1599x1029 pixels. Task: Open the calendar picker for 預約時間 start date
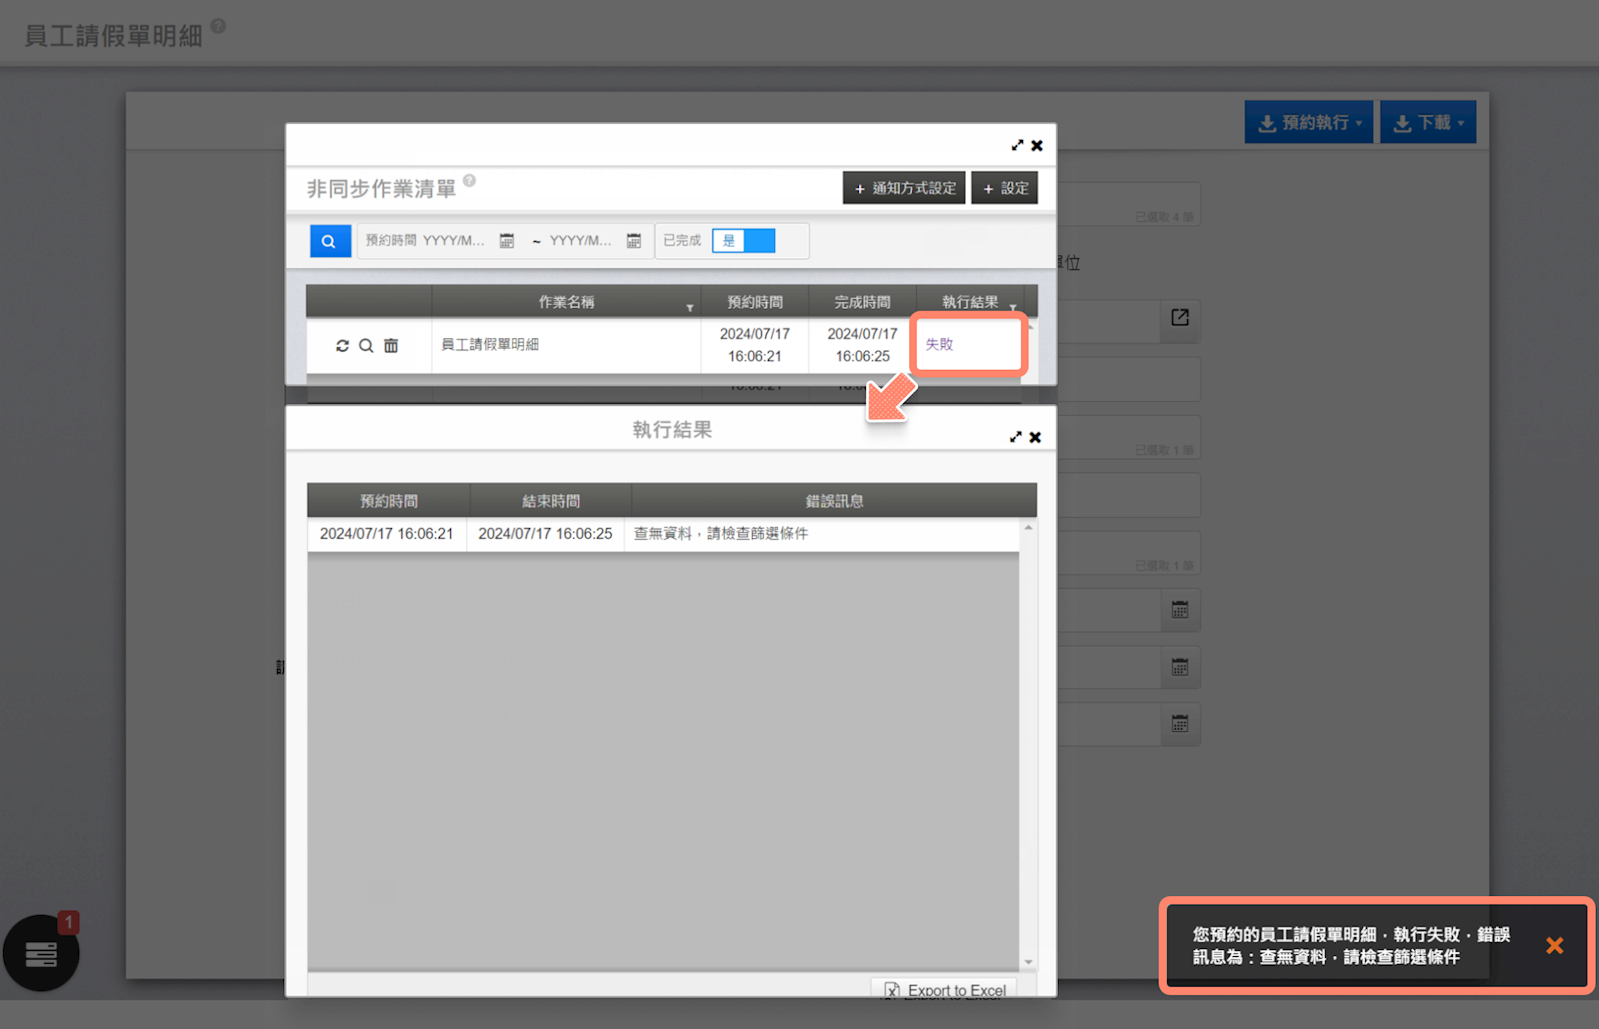click(507, 241)
